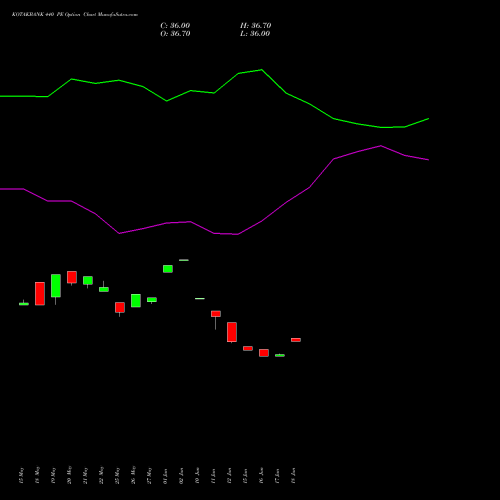Click the '18 Jun' date axis label
Screen dimensions: 500x500
pyautogui.click(x=293, y=476)
